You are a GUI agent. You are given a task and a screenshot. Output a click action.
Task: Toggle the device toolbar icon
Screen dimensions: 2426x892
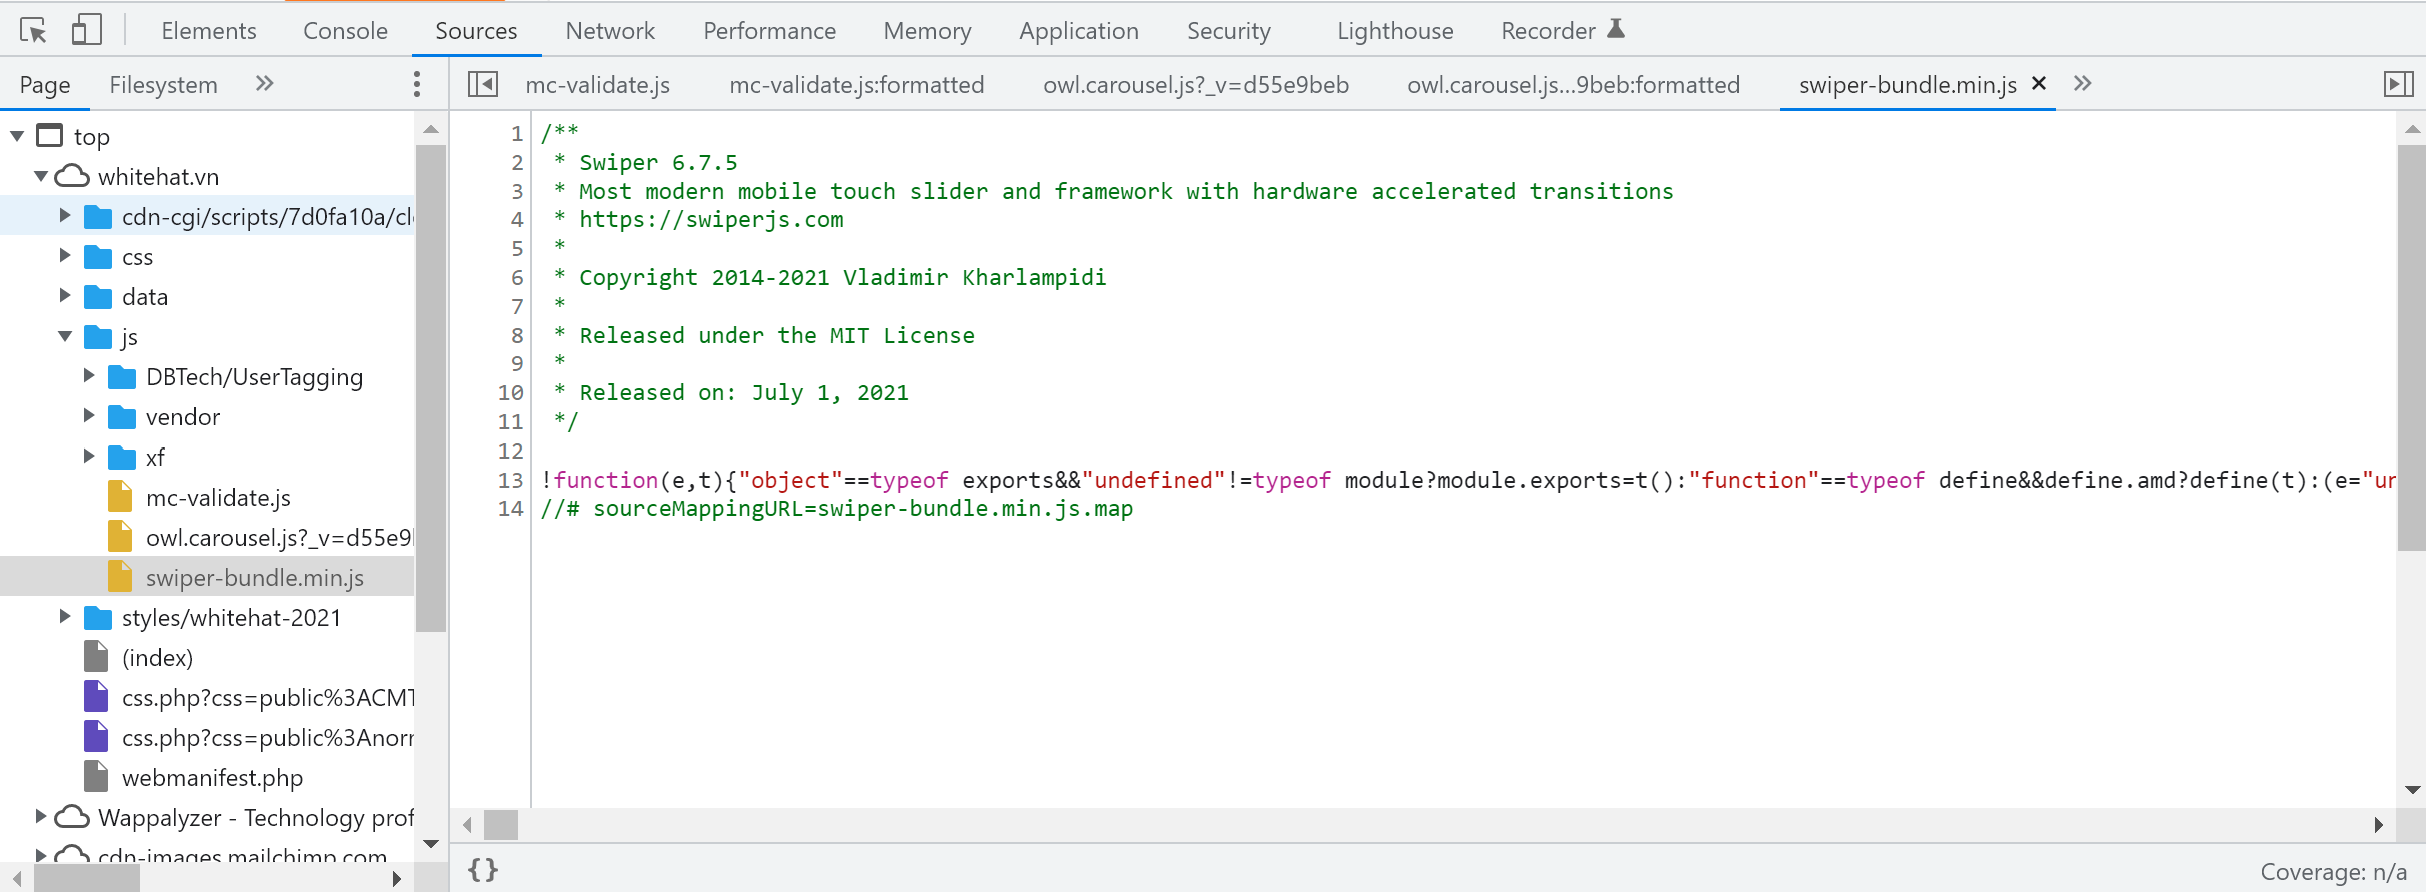(x=86, y=30)
